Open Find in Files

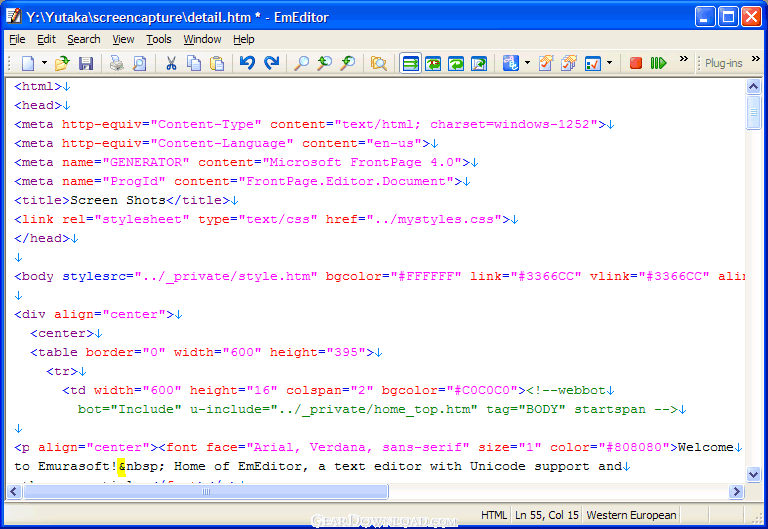coord(379,63)
